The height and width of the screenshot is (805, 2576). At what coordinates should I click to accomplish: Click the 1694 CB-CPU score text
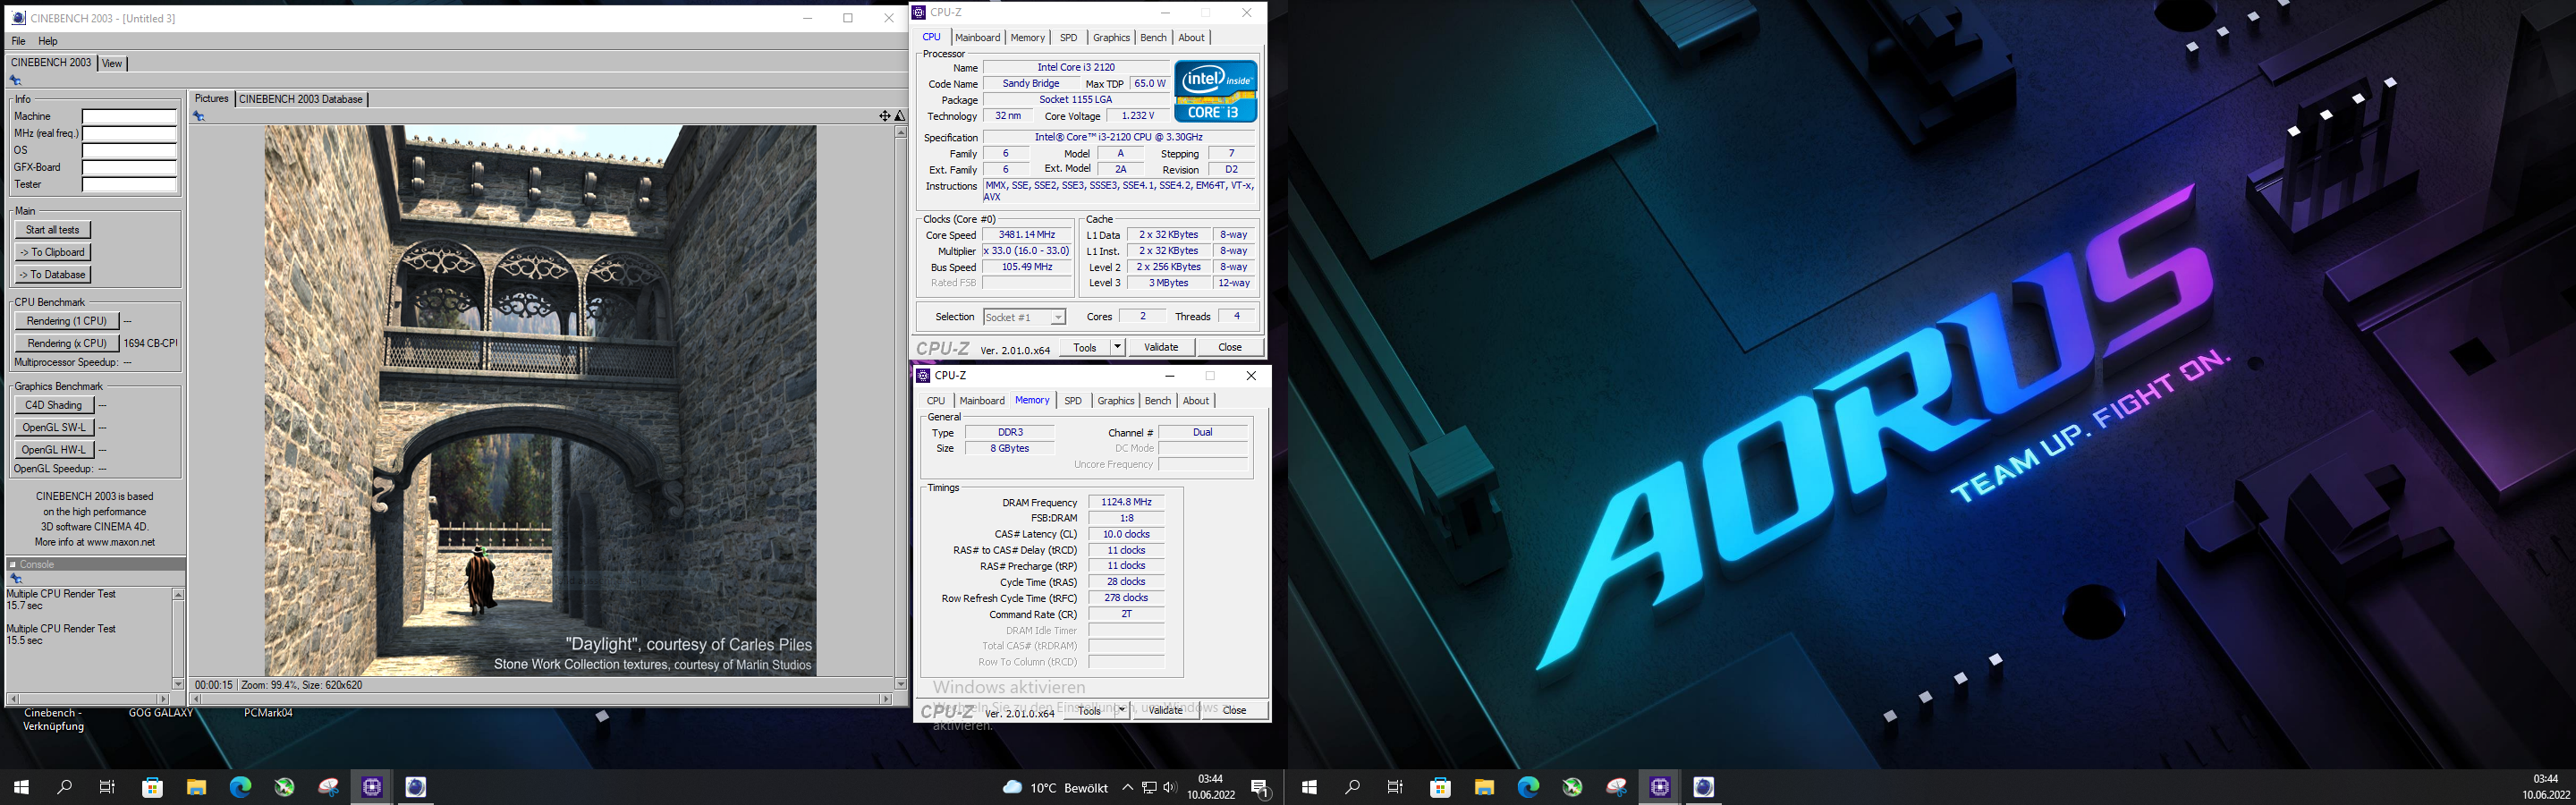(150, 343)
